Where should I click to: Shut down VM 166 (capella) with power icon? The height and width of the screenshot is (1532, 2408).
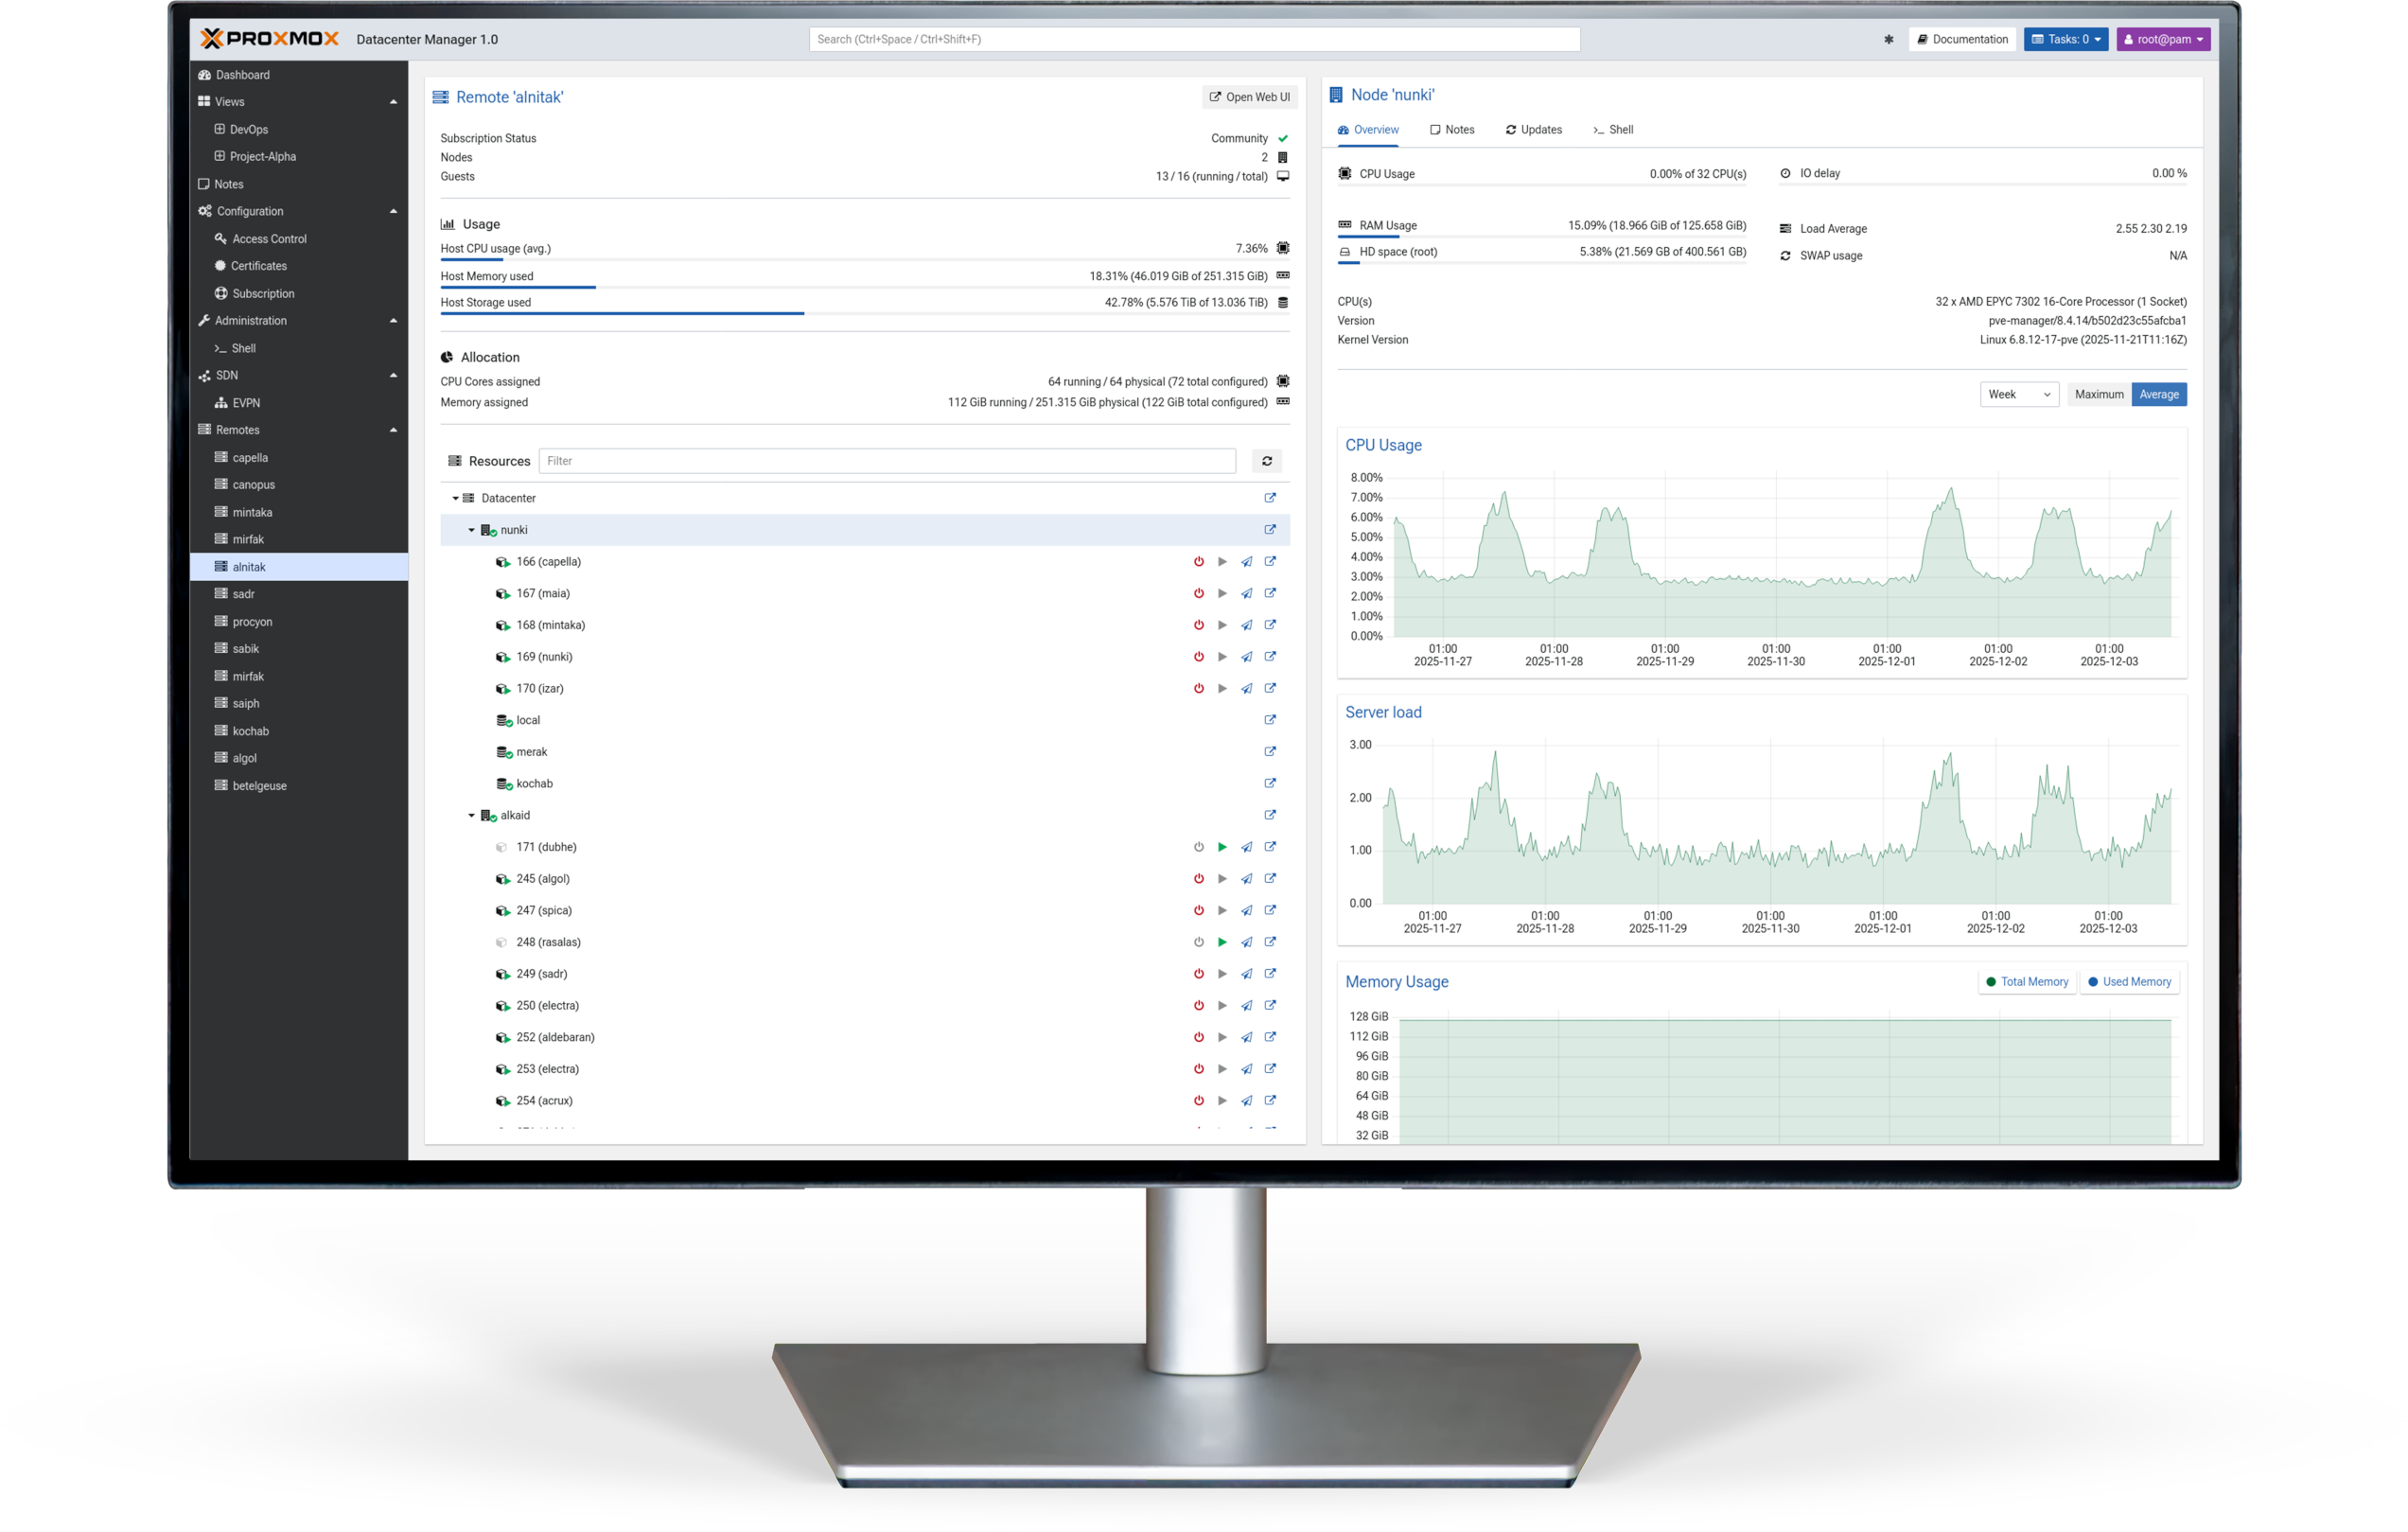pos(1199,561)
